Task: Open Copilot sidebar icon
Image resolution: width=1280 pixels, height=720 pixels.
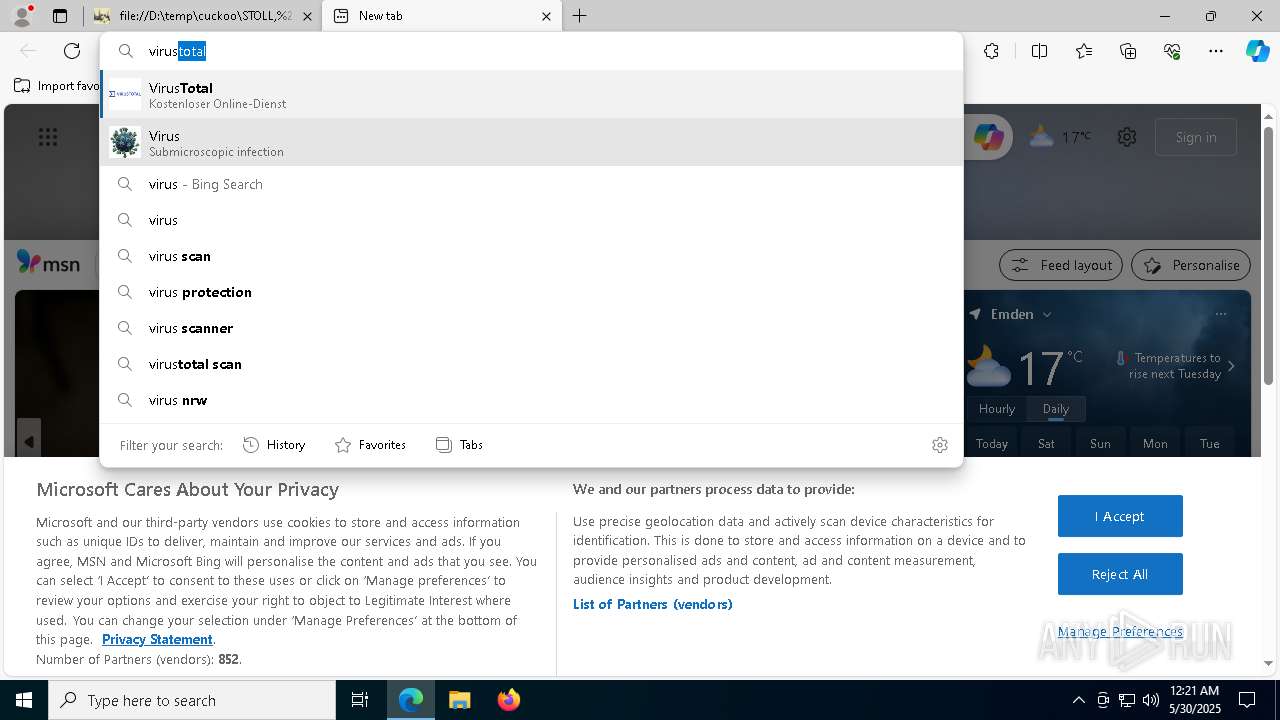Action: click(1258, 51)
